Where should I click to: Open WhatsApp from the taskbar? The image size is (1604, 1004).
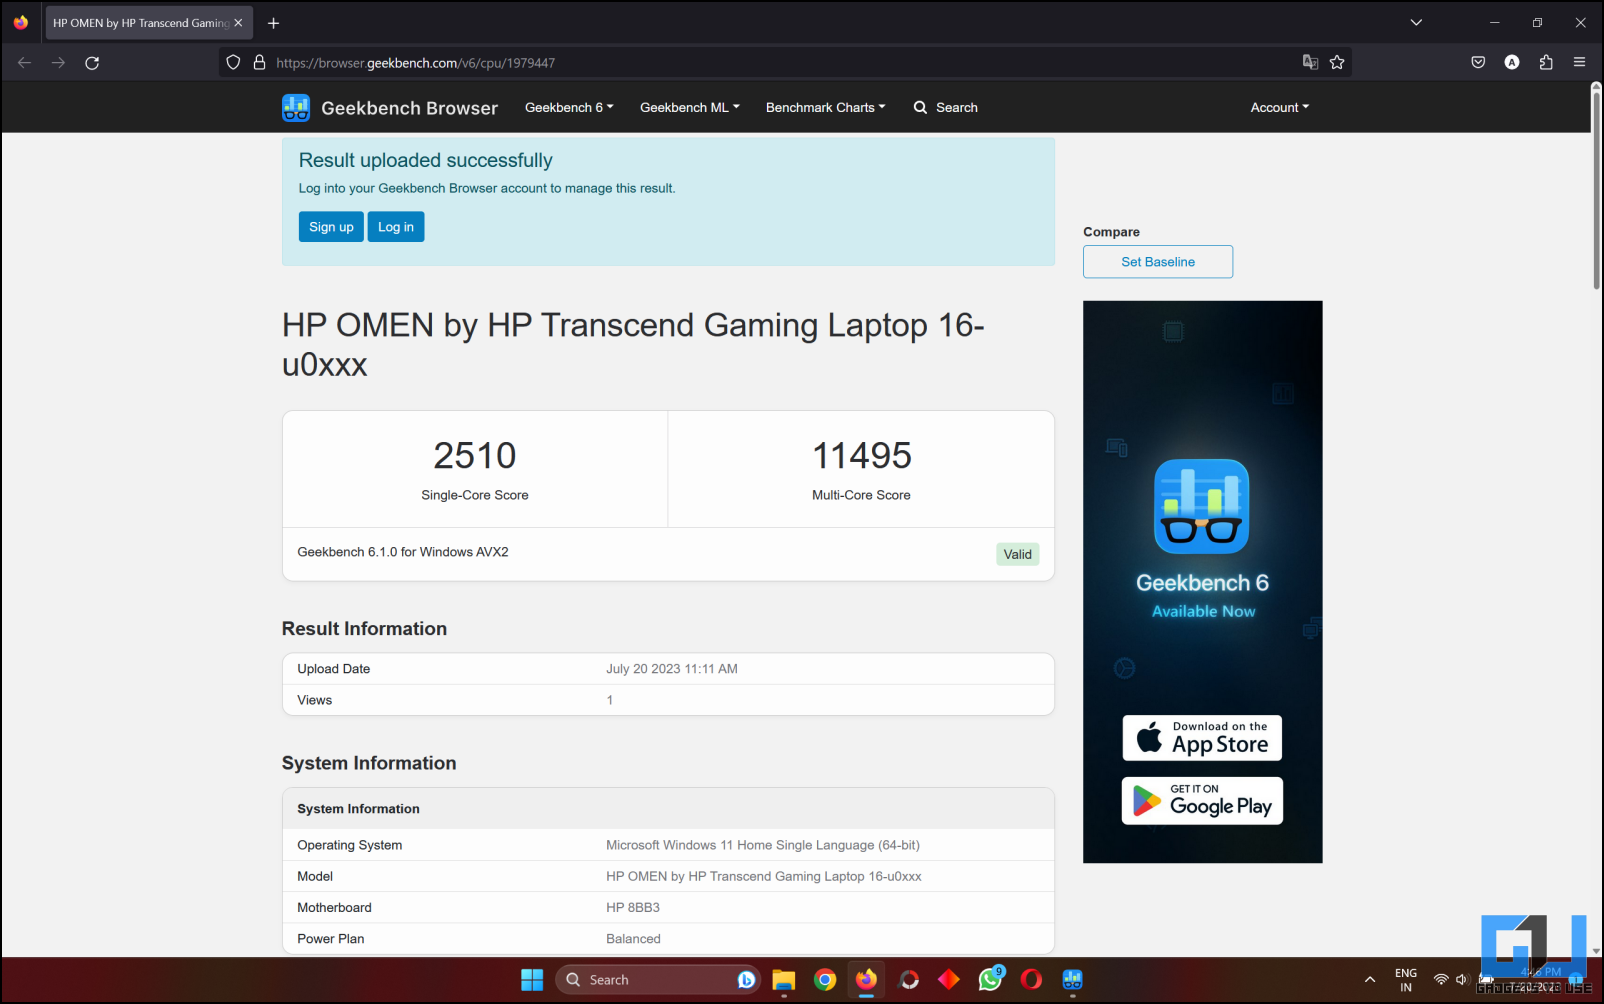990,980
